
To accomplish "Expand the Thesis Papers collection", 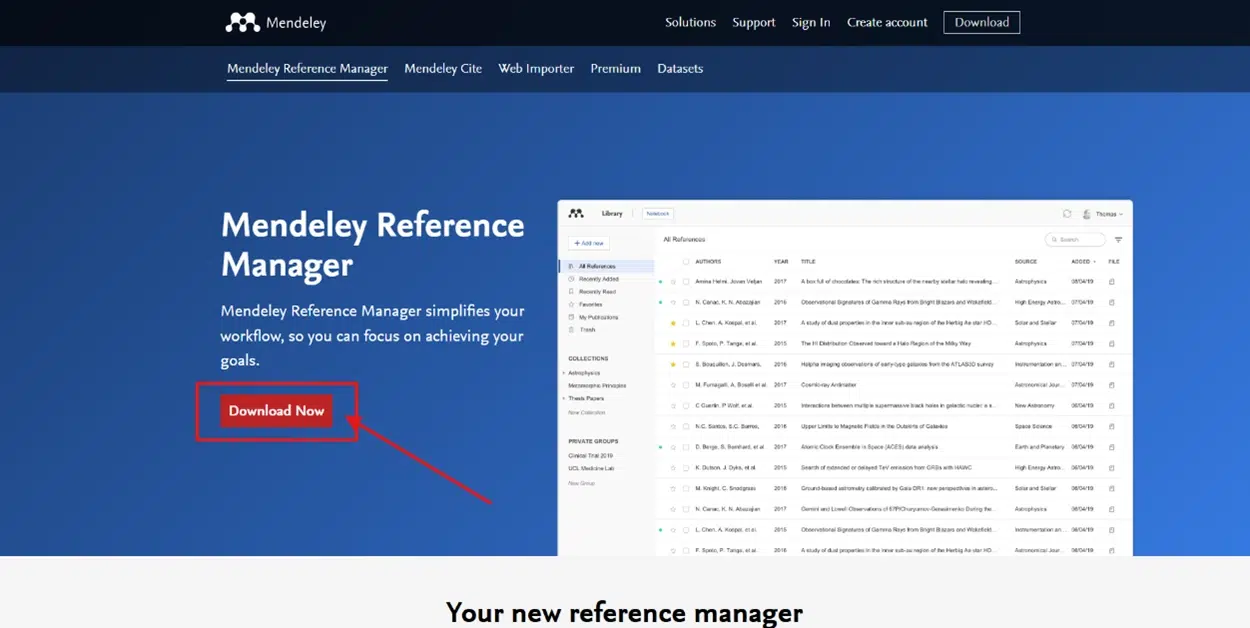I will [563, 398].
